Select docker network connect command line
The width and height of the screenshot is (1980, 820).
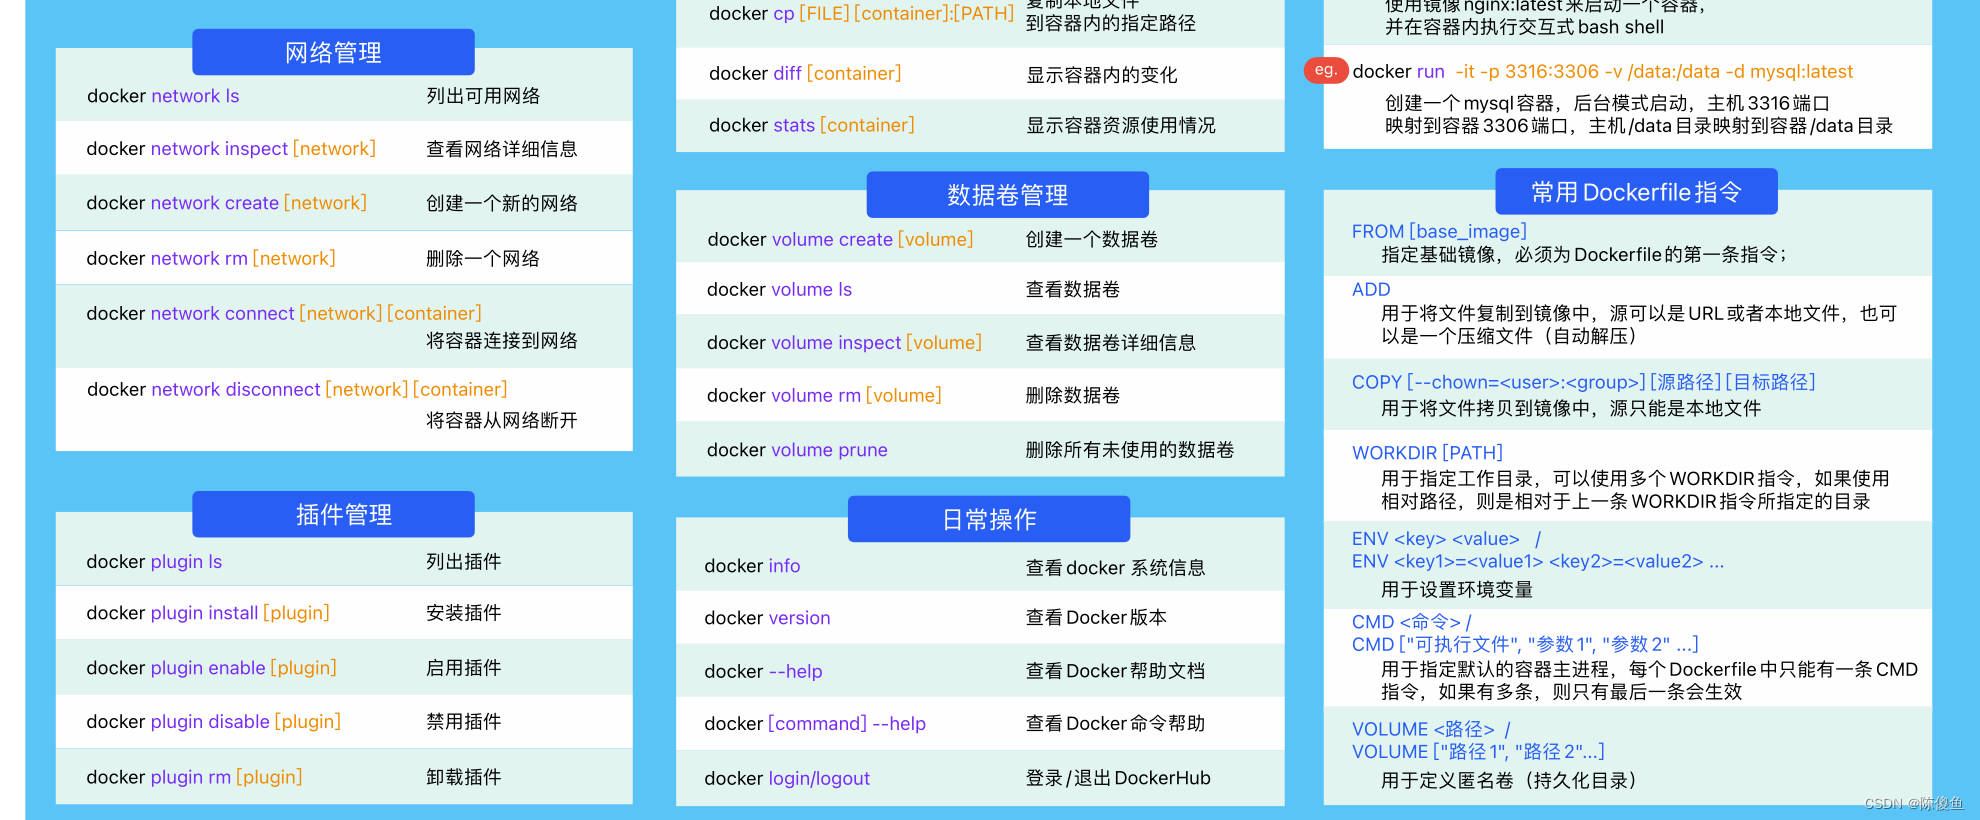284,313
